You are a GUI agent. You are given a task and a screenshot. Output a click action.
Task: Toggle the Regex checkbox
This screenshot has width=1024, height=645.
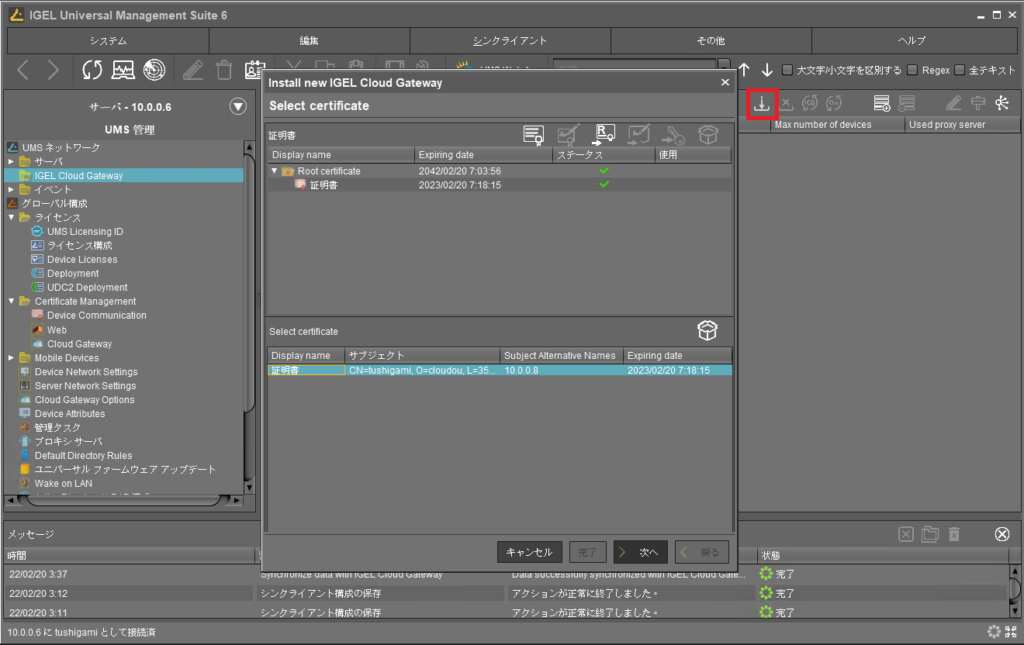tap(913, 70)
